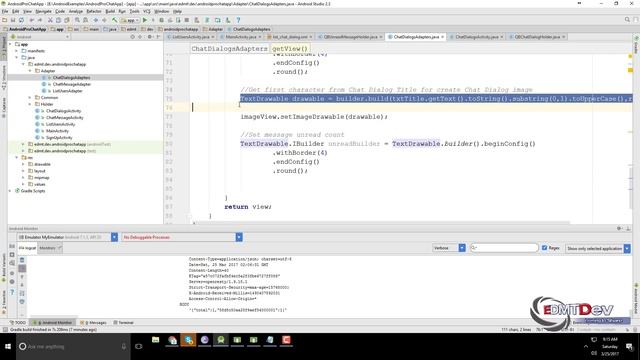This screenshot has width=640, height=360.
Task: Collapse the Holder folder in tree
Action: click(30, 104)
